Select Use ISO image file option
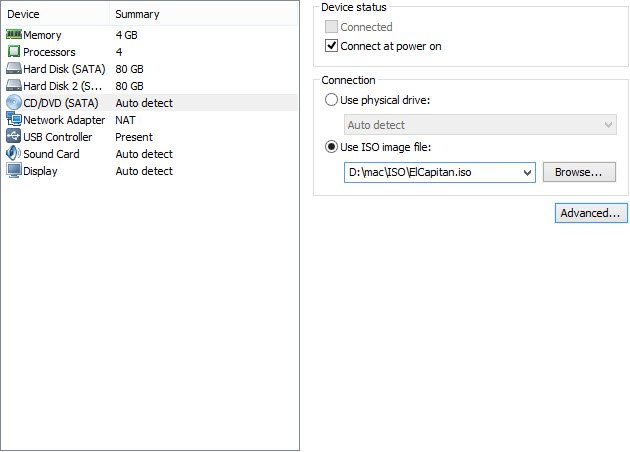Viewport: 630px width, 452px height. [x=331, y=147]
